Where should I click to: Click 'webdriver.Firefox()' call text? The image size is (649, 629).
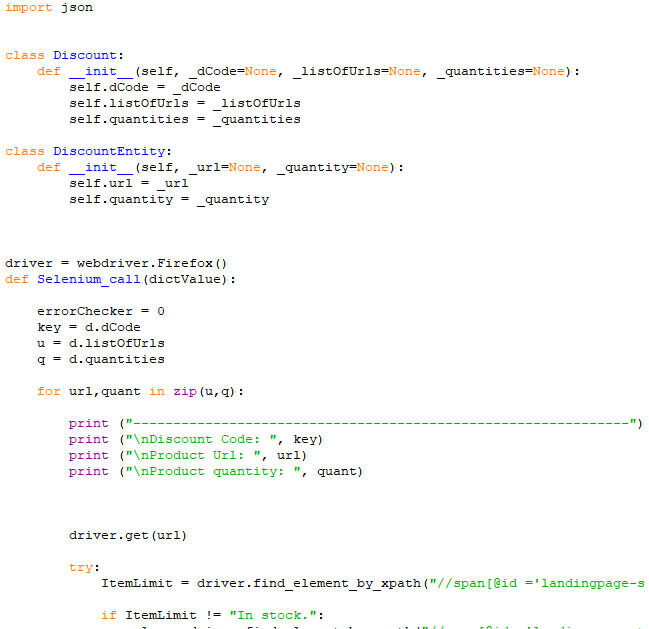[x=151, y=263]
